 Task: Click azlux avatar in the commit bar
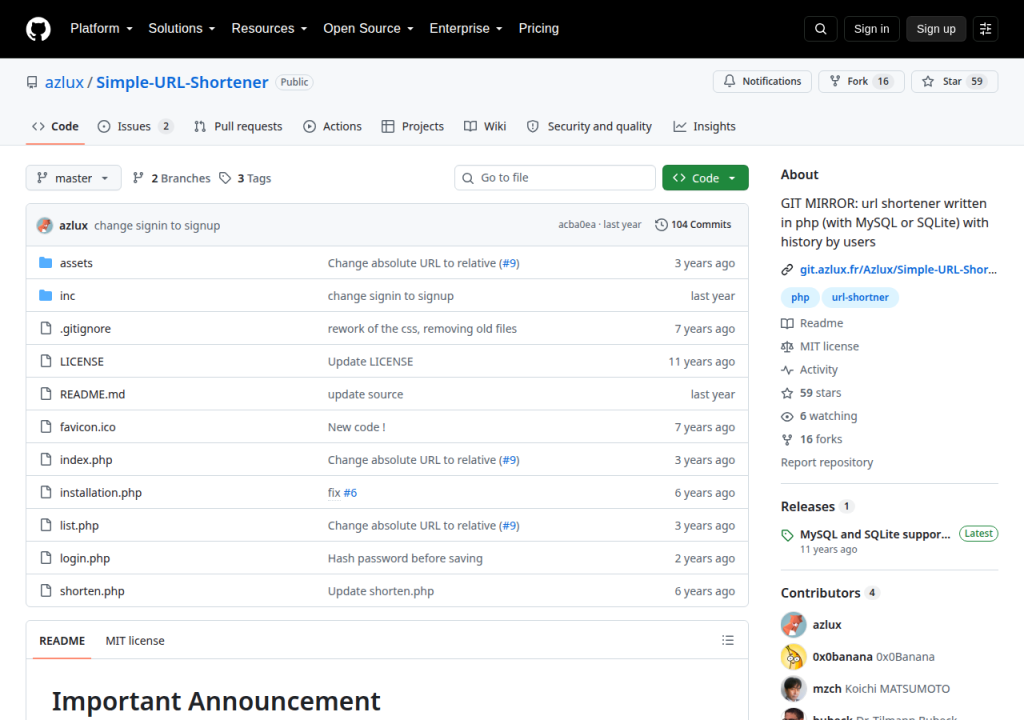[x=44, y=225]
